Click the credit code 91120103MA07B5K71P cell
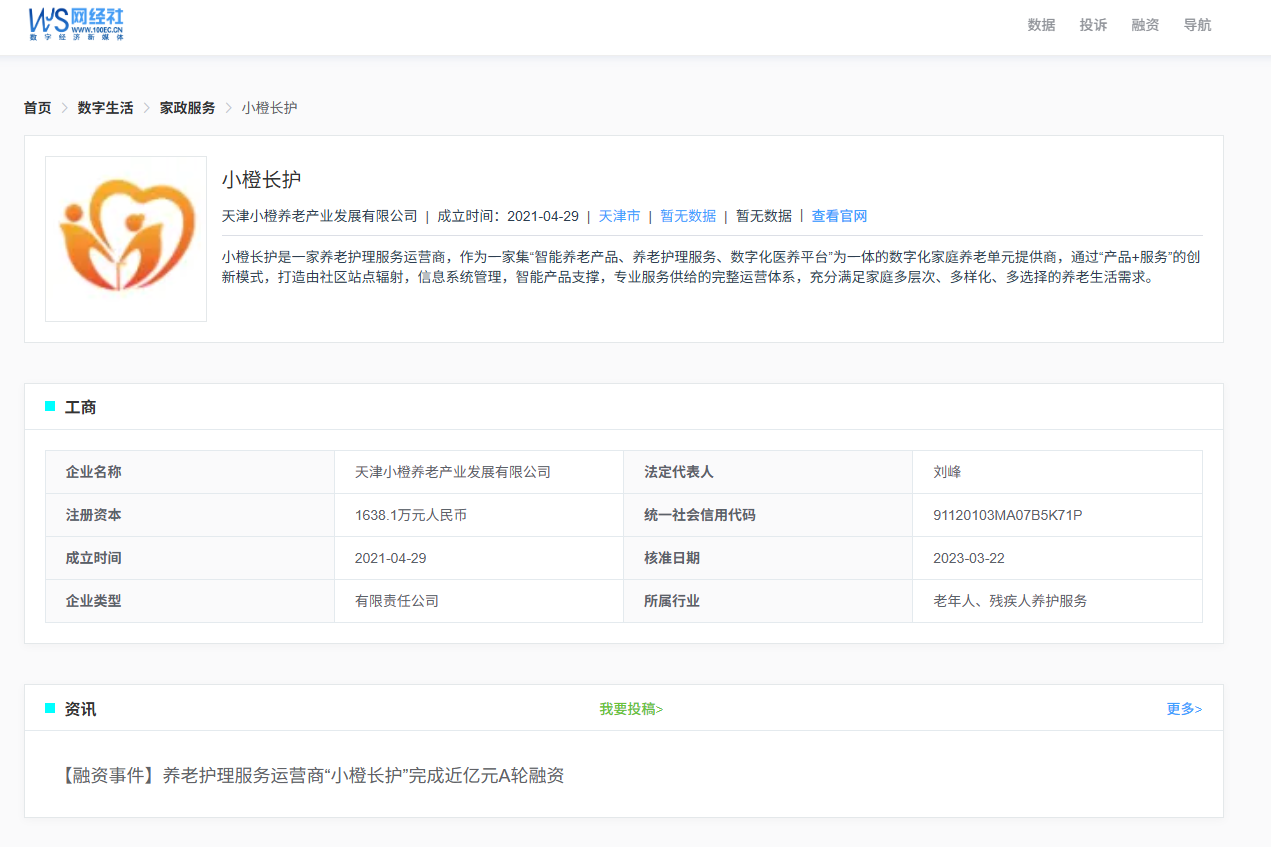The width and height of the screenshot is (1271, 847). (x=1007, y=515)
